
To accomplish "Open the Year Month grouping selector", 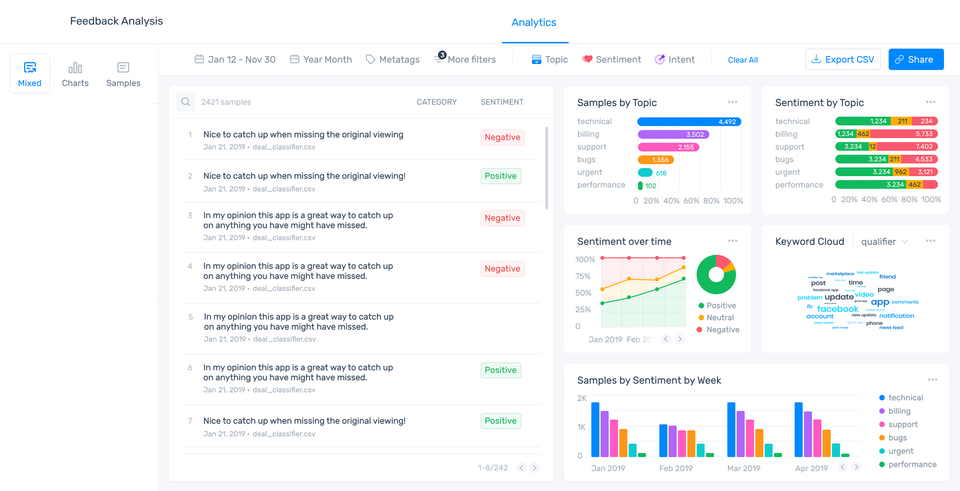I will tap(321, 60).
